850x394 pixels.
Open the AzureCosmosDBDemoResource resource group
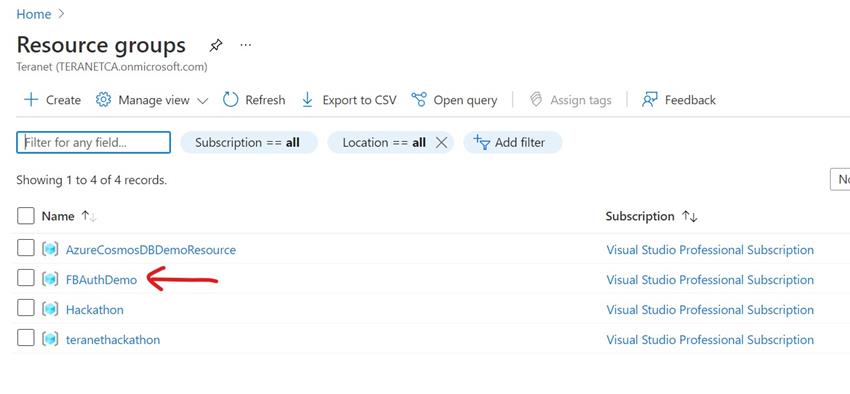(x=151, y=250)
